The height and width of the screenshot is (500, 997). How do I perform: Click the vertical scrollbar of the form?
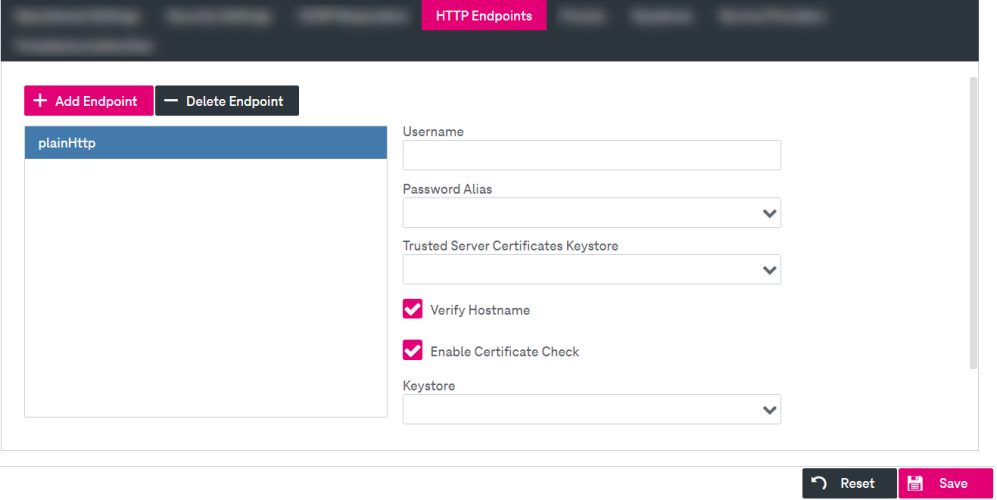[973, 222]
